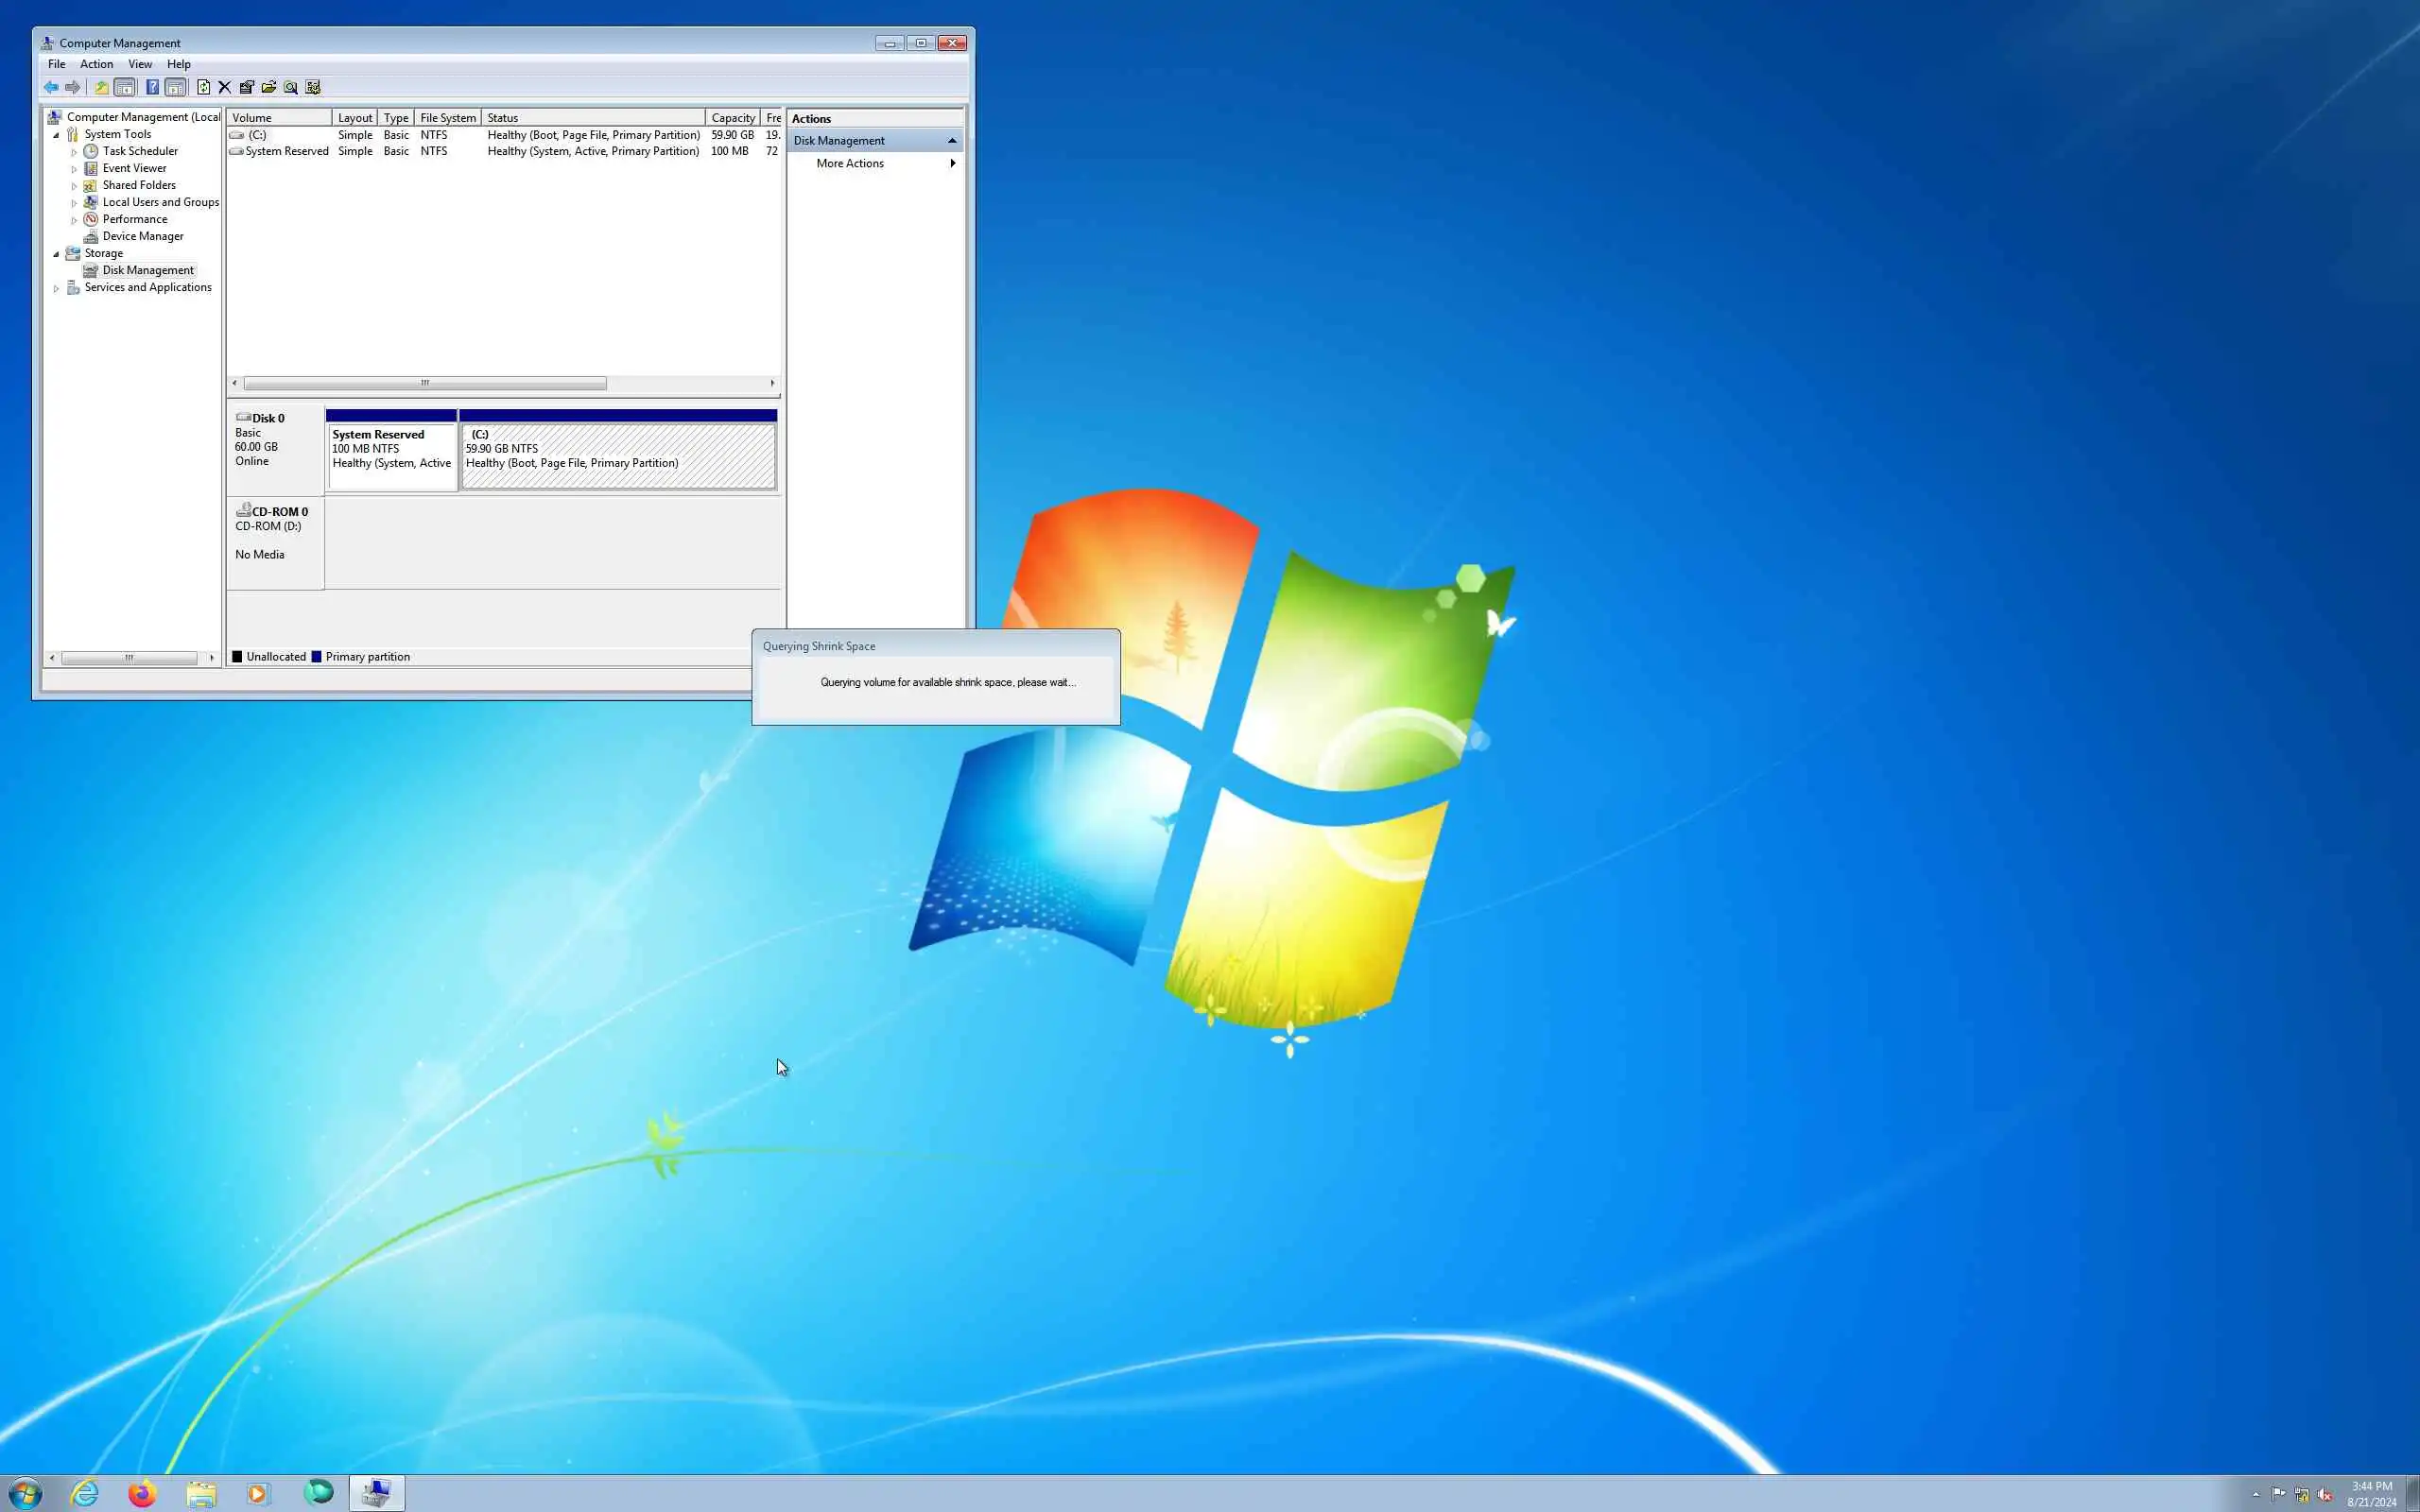Screen dimensions: 2420x1512
Task: Toggle Show/Hide Action Pane toolbar icon
Action: [x=176, y=87]
